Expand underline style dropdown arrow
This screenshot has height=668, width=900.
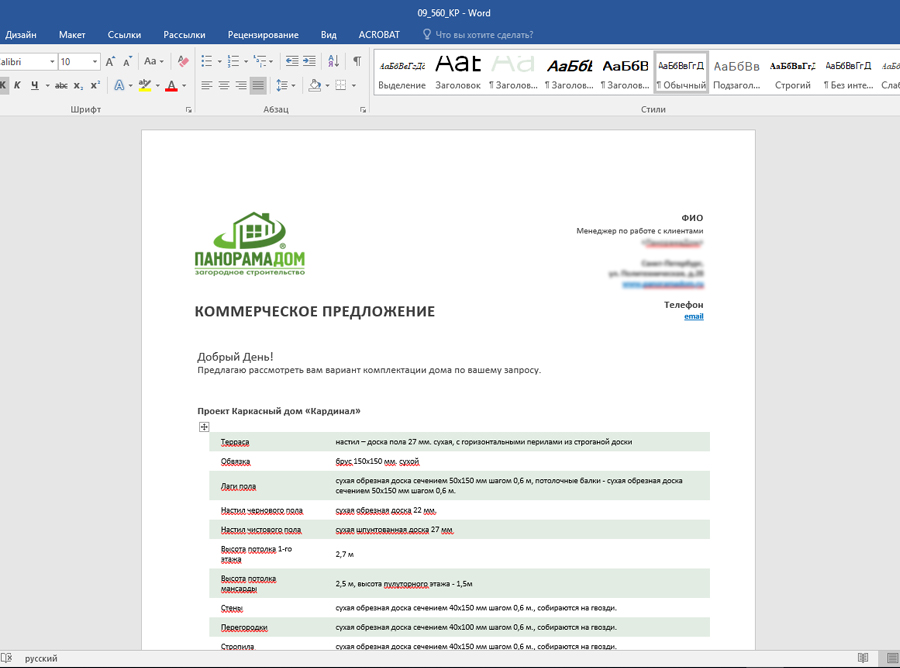(x=48, y=86)
